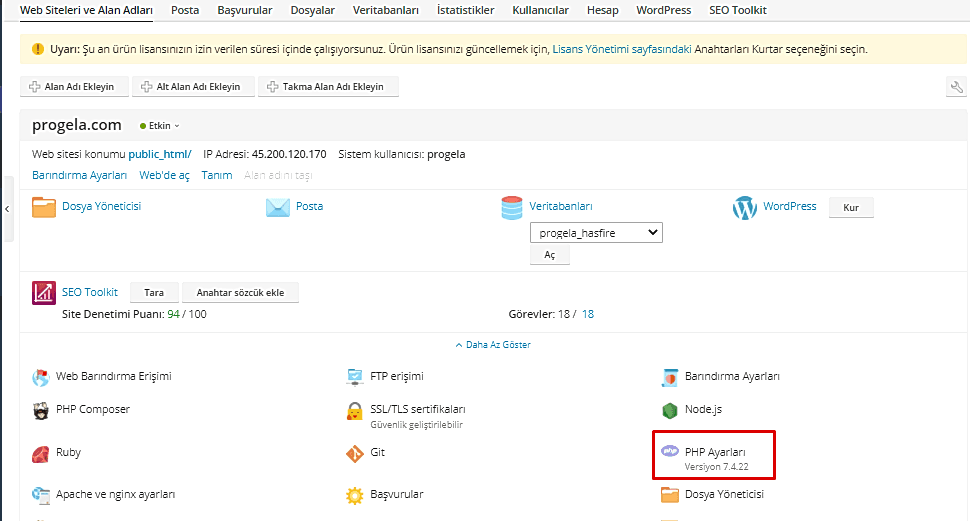
Task: Click the PHP Composer icon
Action: (41, 410)
